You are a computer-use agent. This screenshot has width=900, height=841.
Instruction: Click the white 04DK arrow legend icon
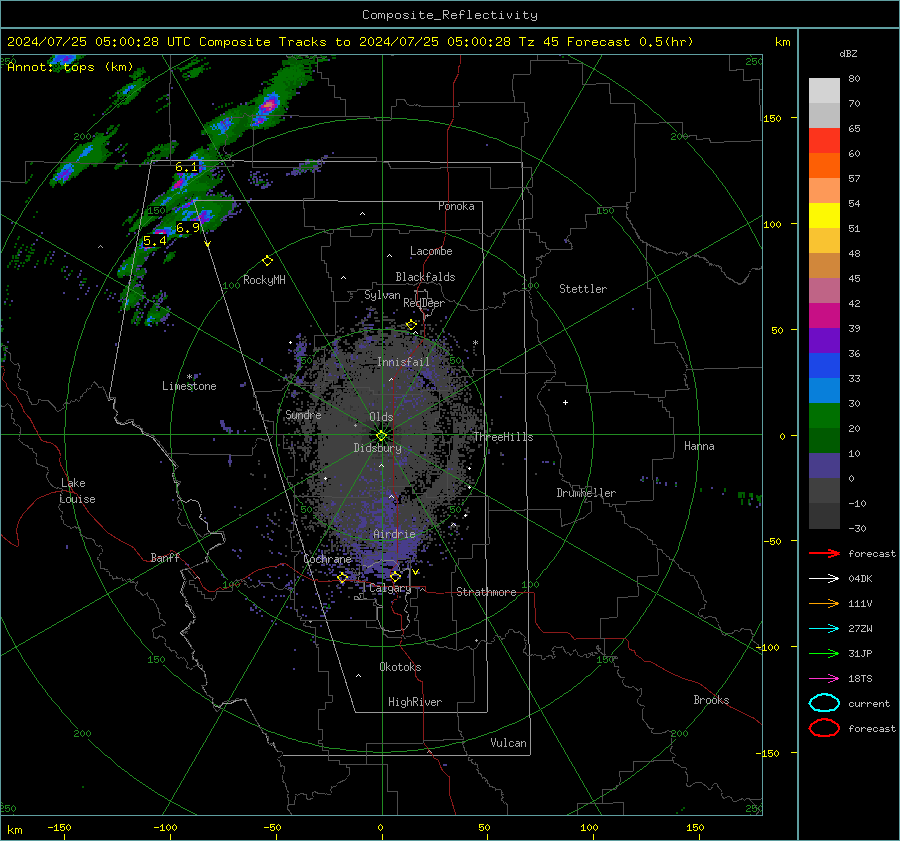coord(824,578)
